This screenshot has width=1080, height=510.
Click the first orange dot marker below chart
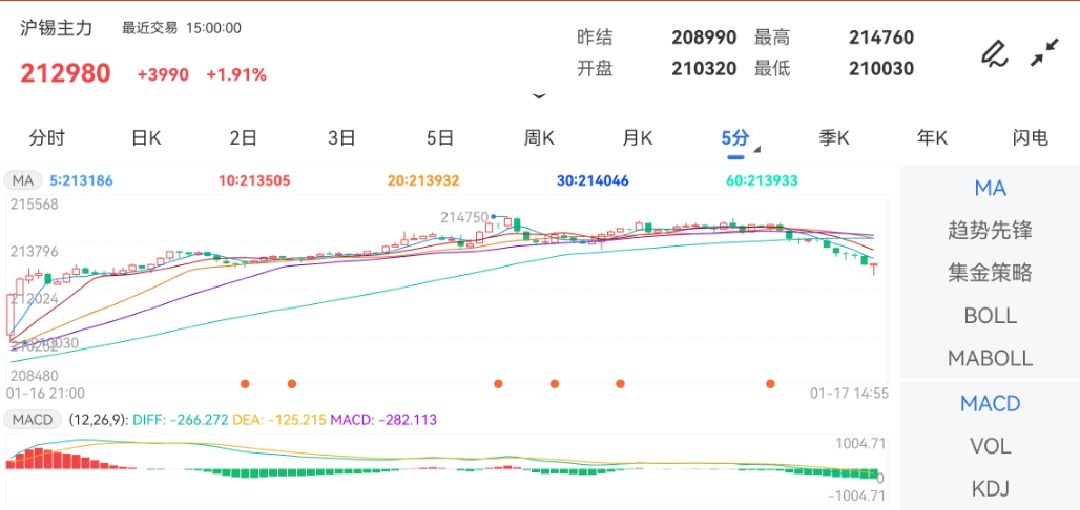coord(245,384)
